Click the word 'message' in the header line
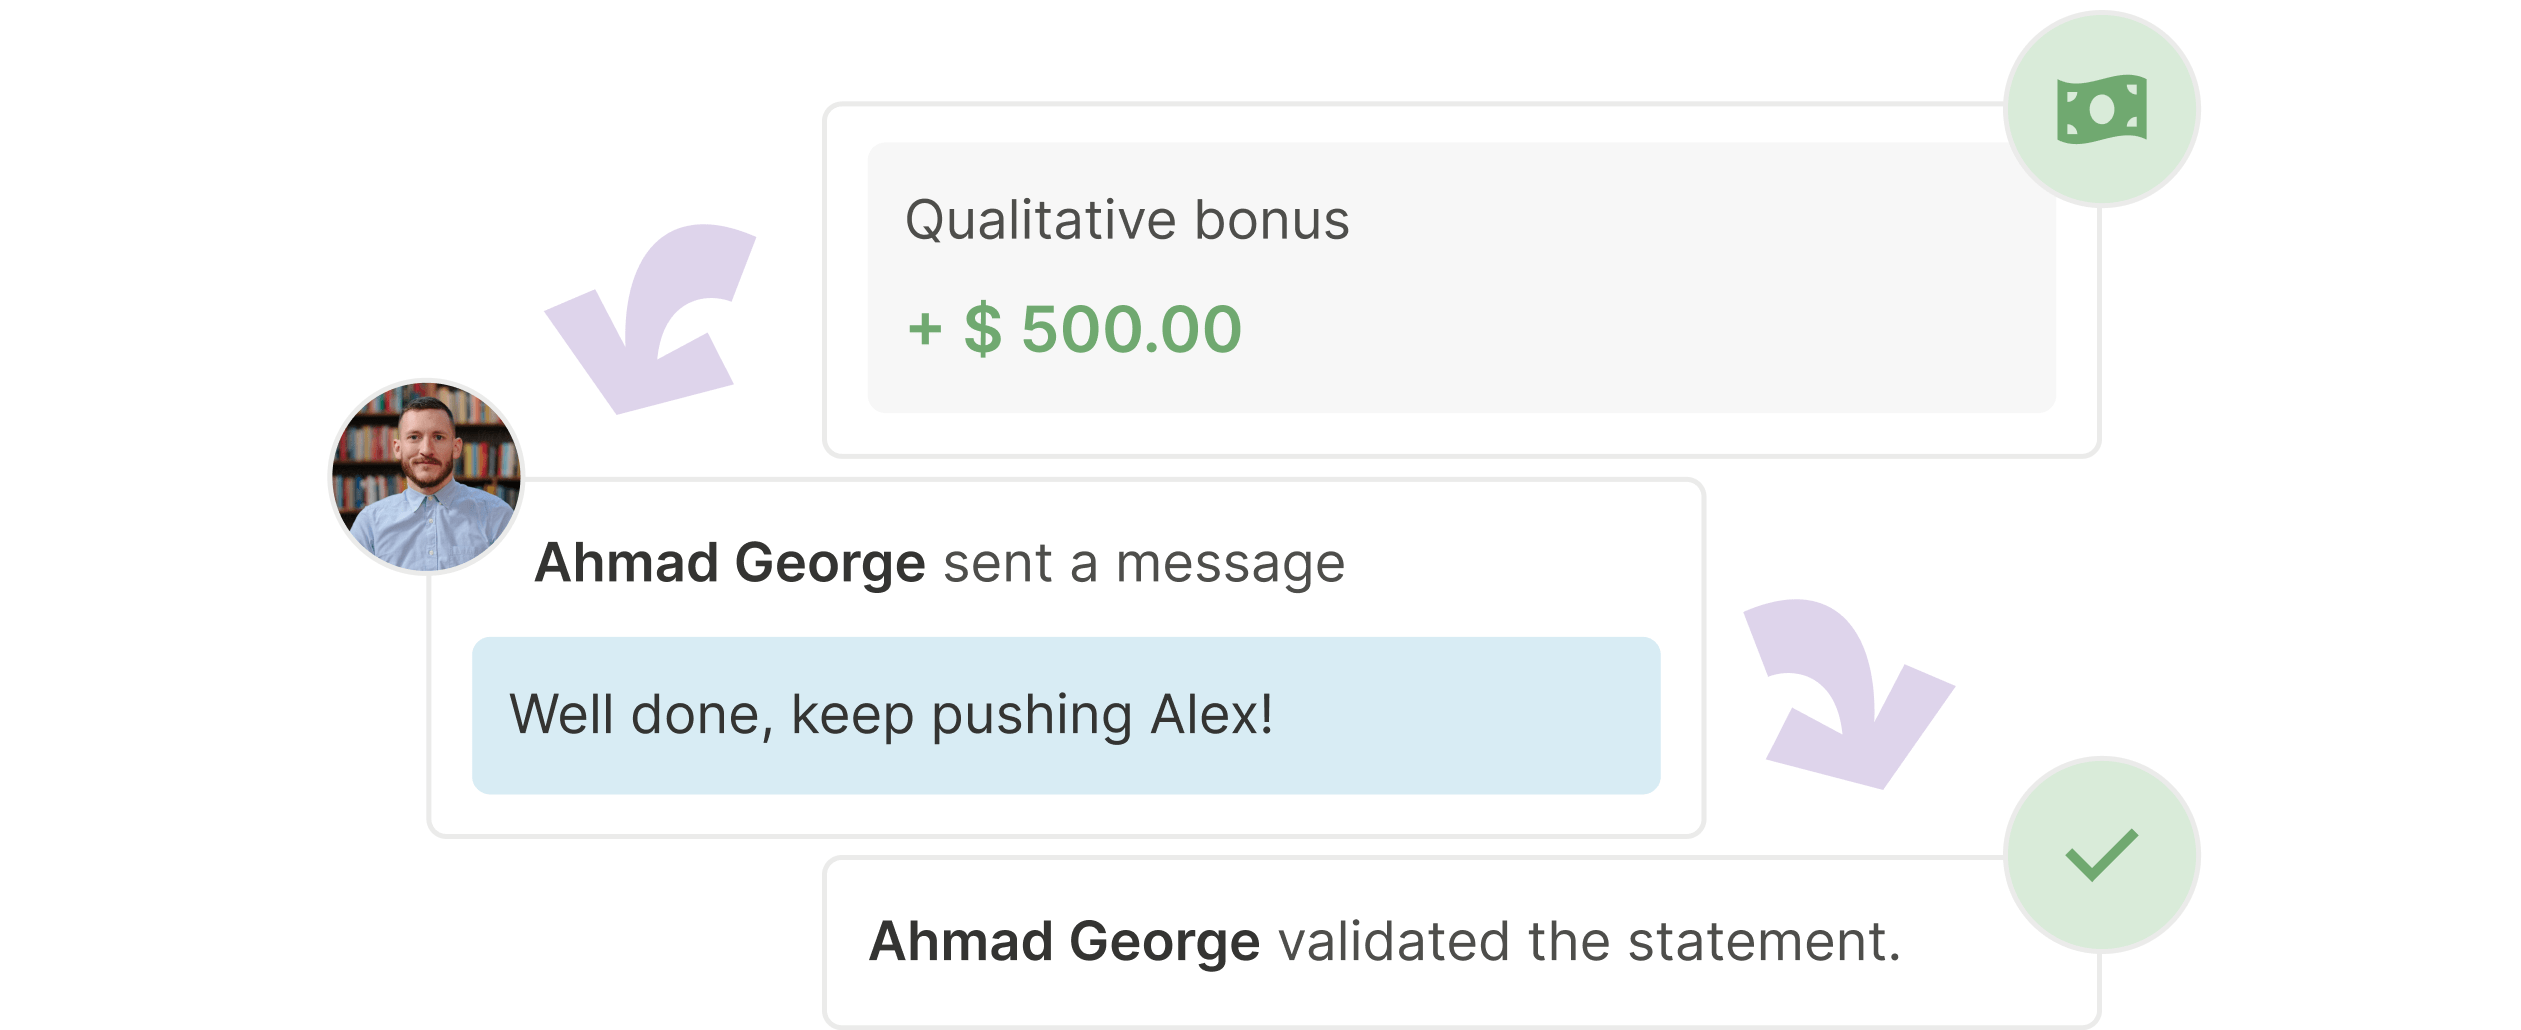2521x1030 pixels. pyautogui.click(x=1230, y=565)
